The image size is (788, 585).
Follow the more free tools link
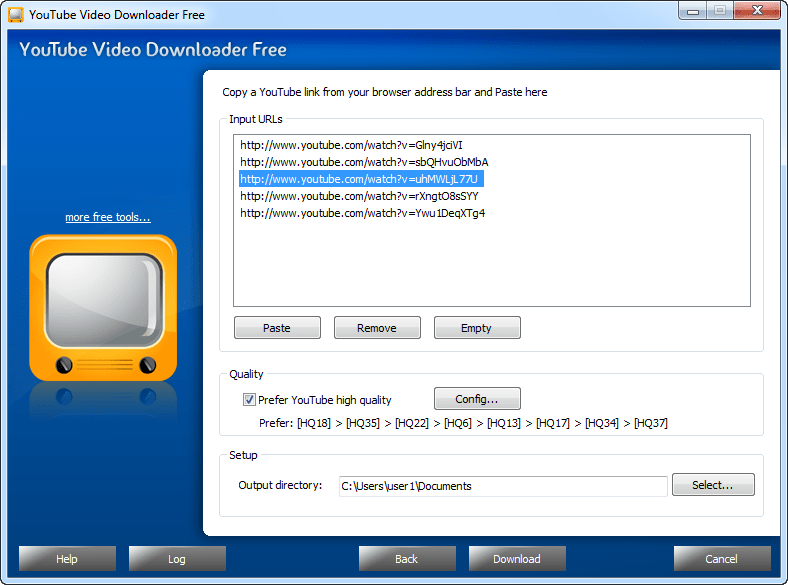[x=108, y=217]
